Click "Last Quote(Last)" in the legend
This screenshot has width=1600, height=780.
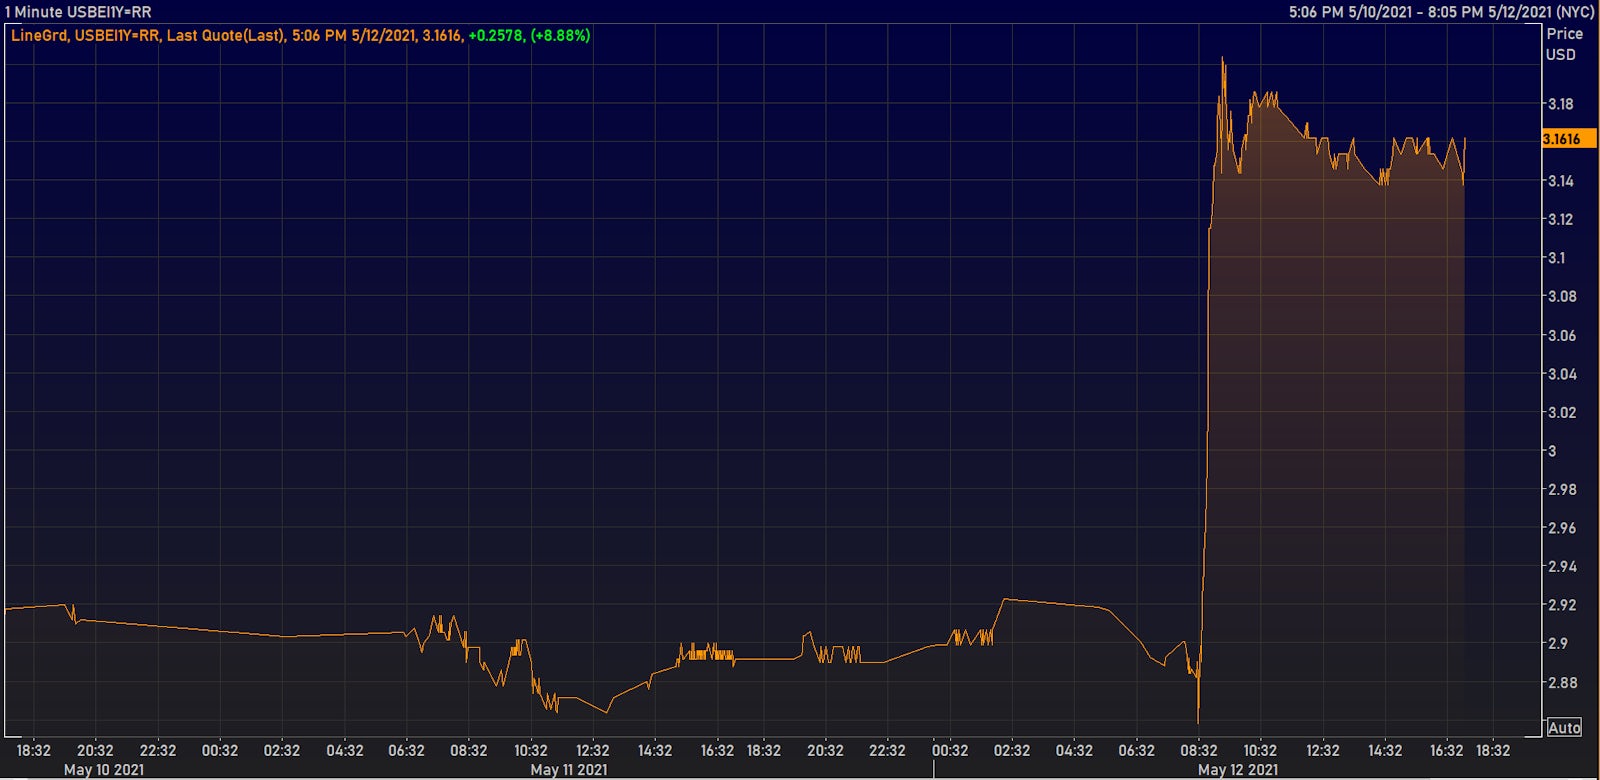(225, 35)
